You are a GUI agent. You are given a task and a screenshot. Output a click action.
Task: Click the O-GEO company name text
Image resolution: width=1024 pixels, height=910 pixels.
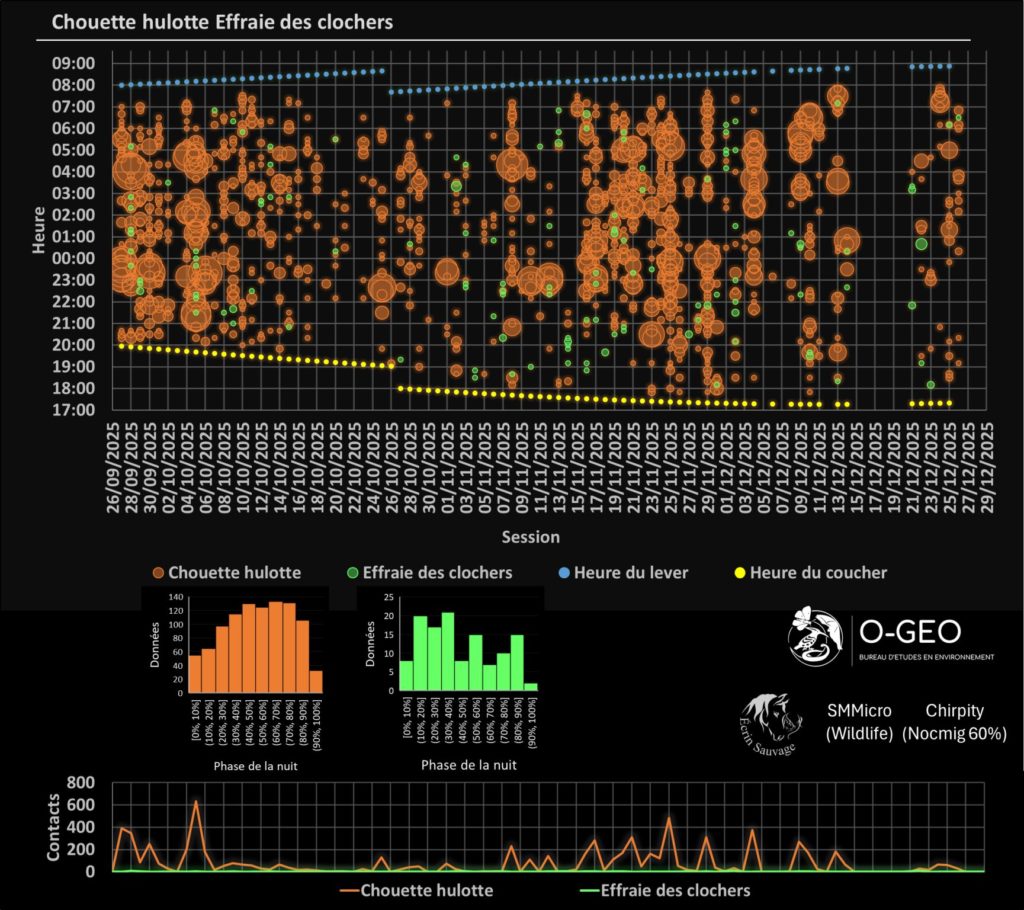pyautogui.click(x=910, y=630)
